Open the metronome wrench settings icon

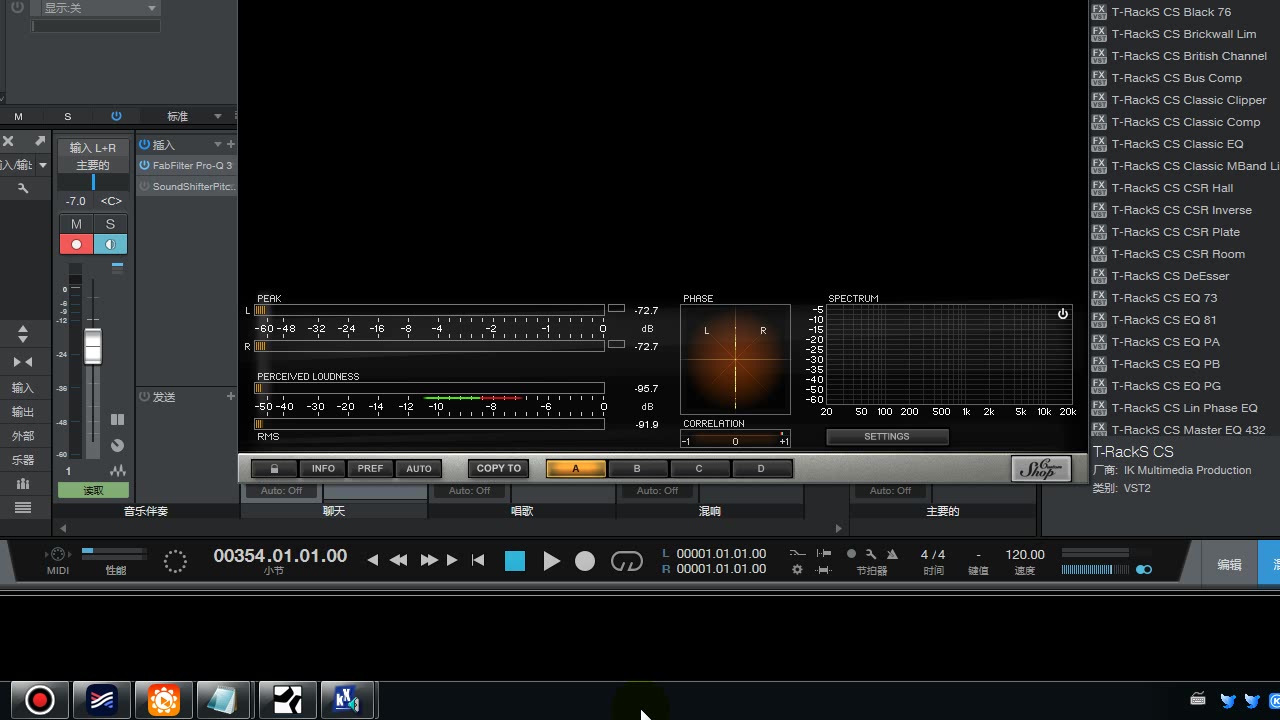pyautogui.click(x=871, y=554)
